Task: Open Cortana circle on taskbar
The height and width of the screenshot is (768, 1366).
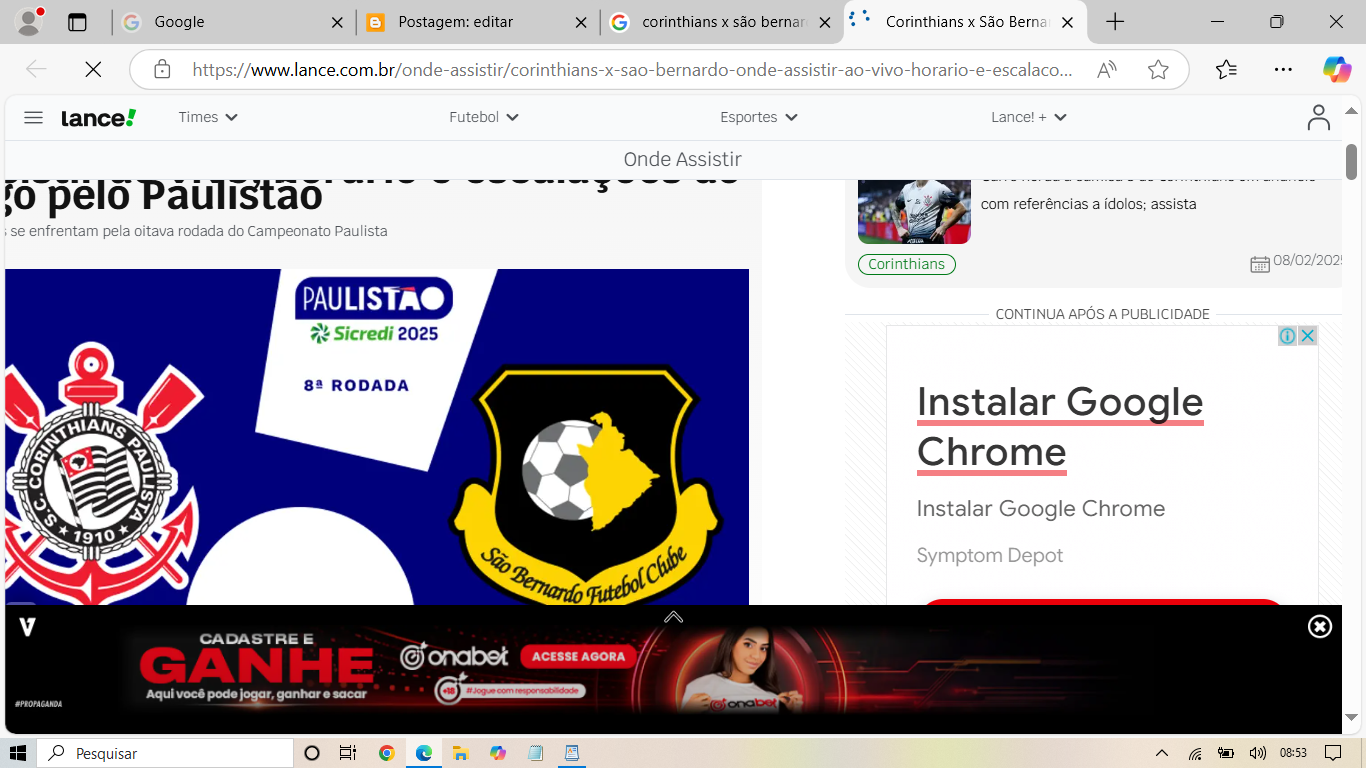Action: pyautogui.click(x=311, y=753)
